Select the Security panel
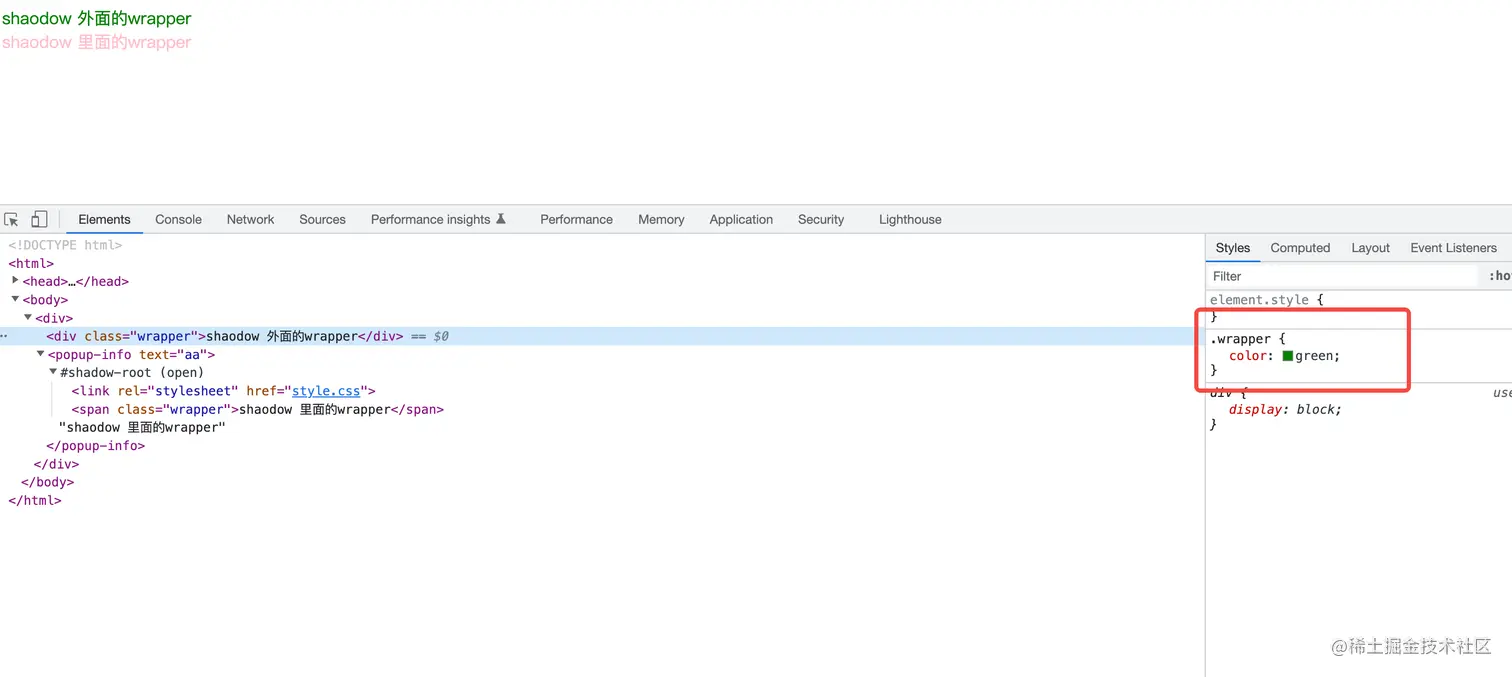The height and width of the screenshot is (677, 1512). tap(820, 219)
